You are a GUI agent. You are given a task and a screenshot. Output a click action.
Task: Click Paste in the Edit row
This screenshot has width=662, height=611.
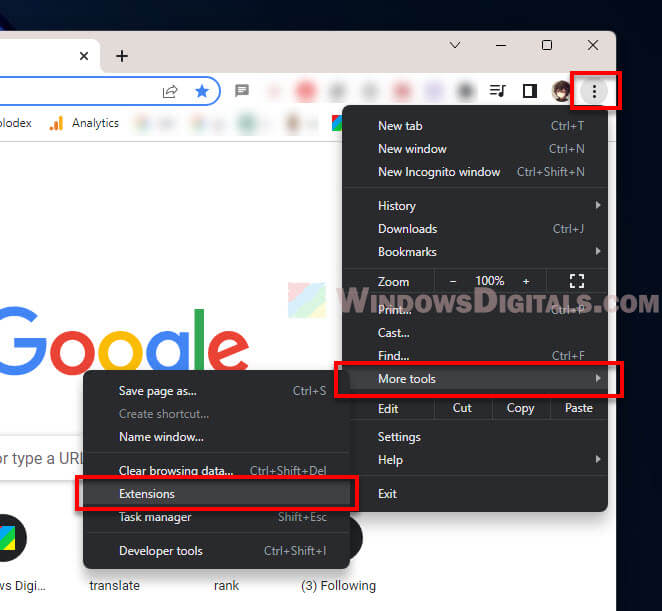[579, 408]
